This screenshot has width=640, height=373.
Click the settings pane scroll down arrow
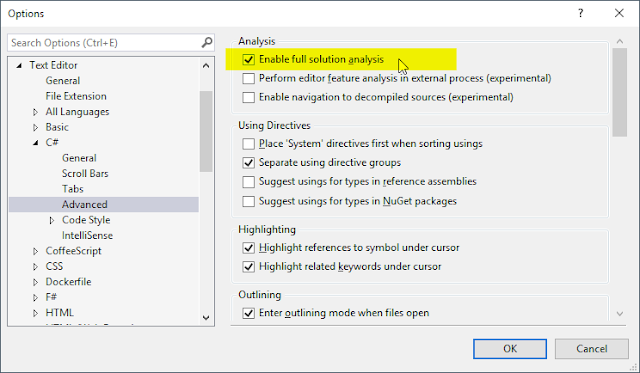tap(620, 313)
